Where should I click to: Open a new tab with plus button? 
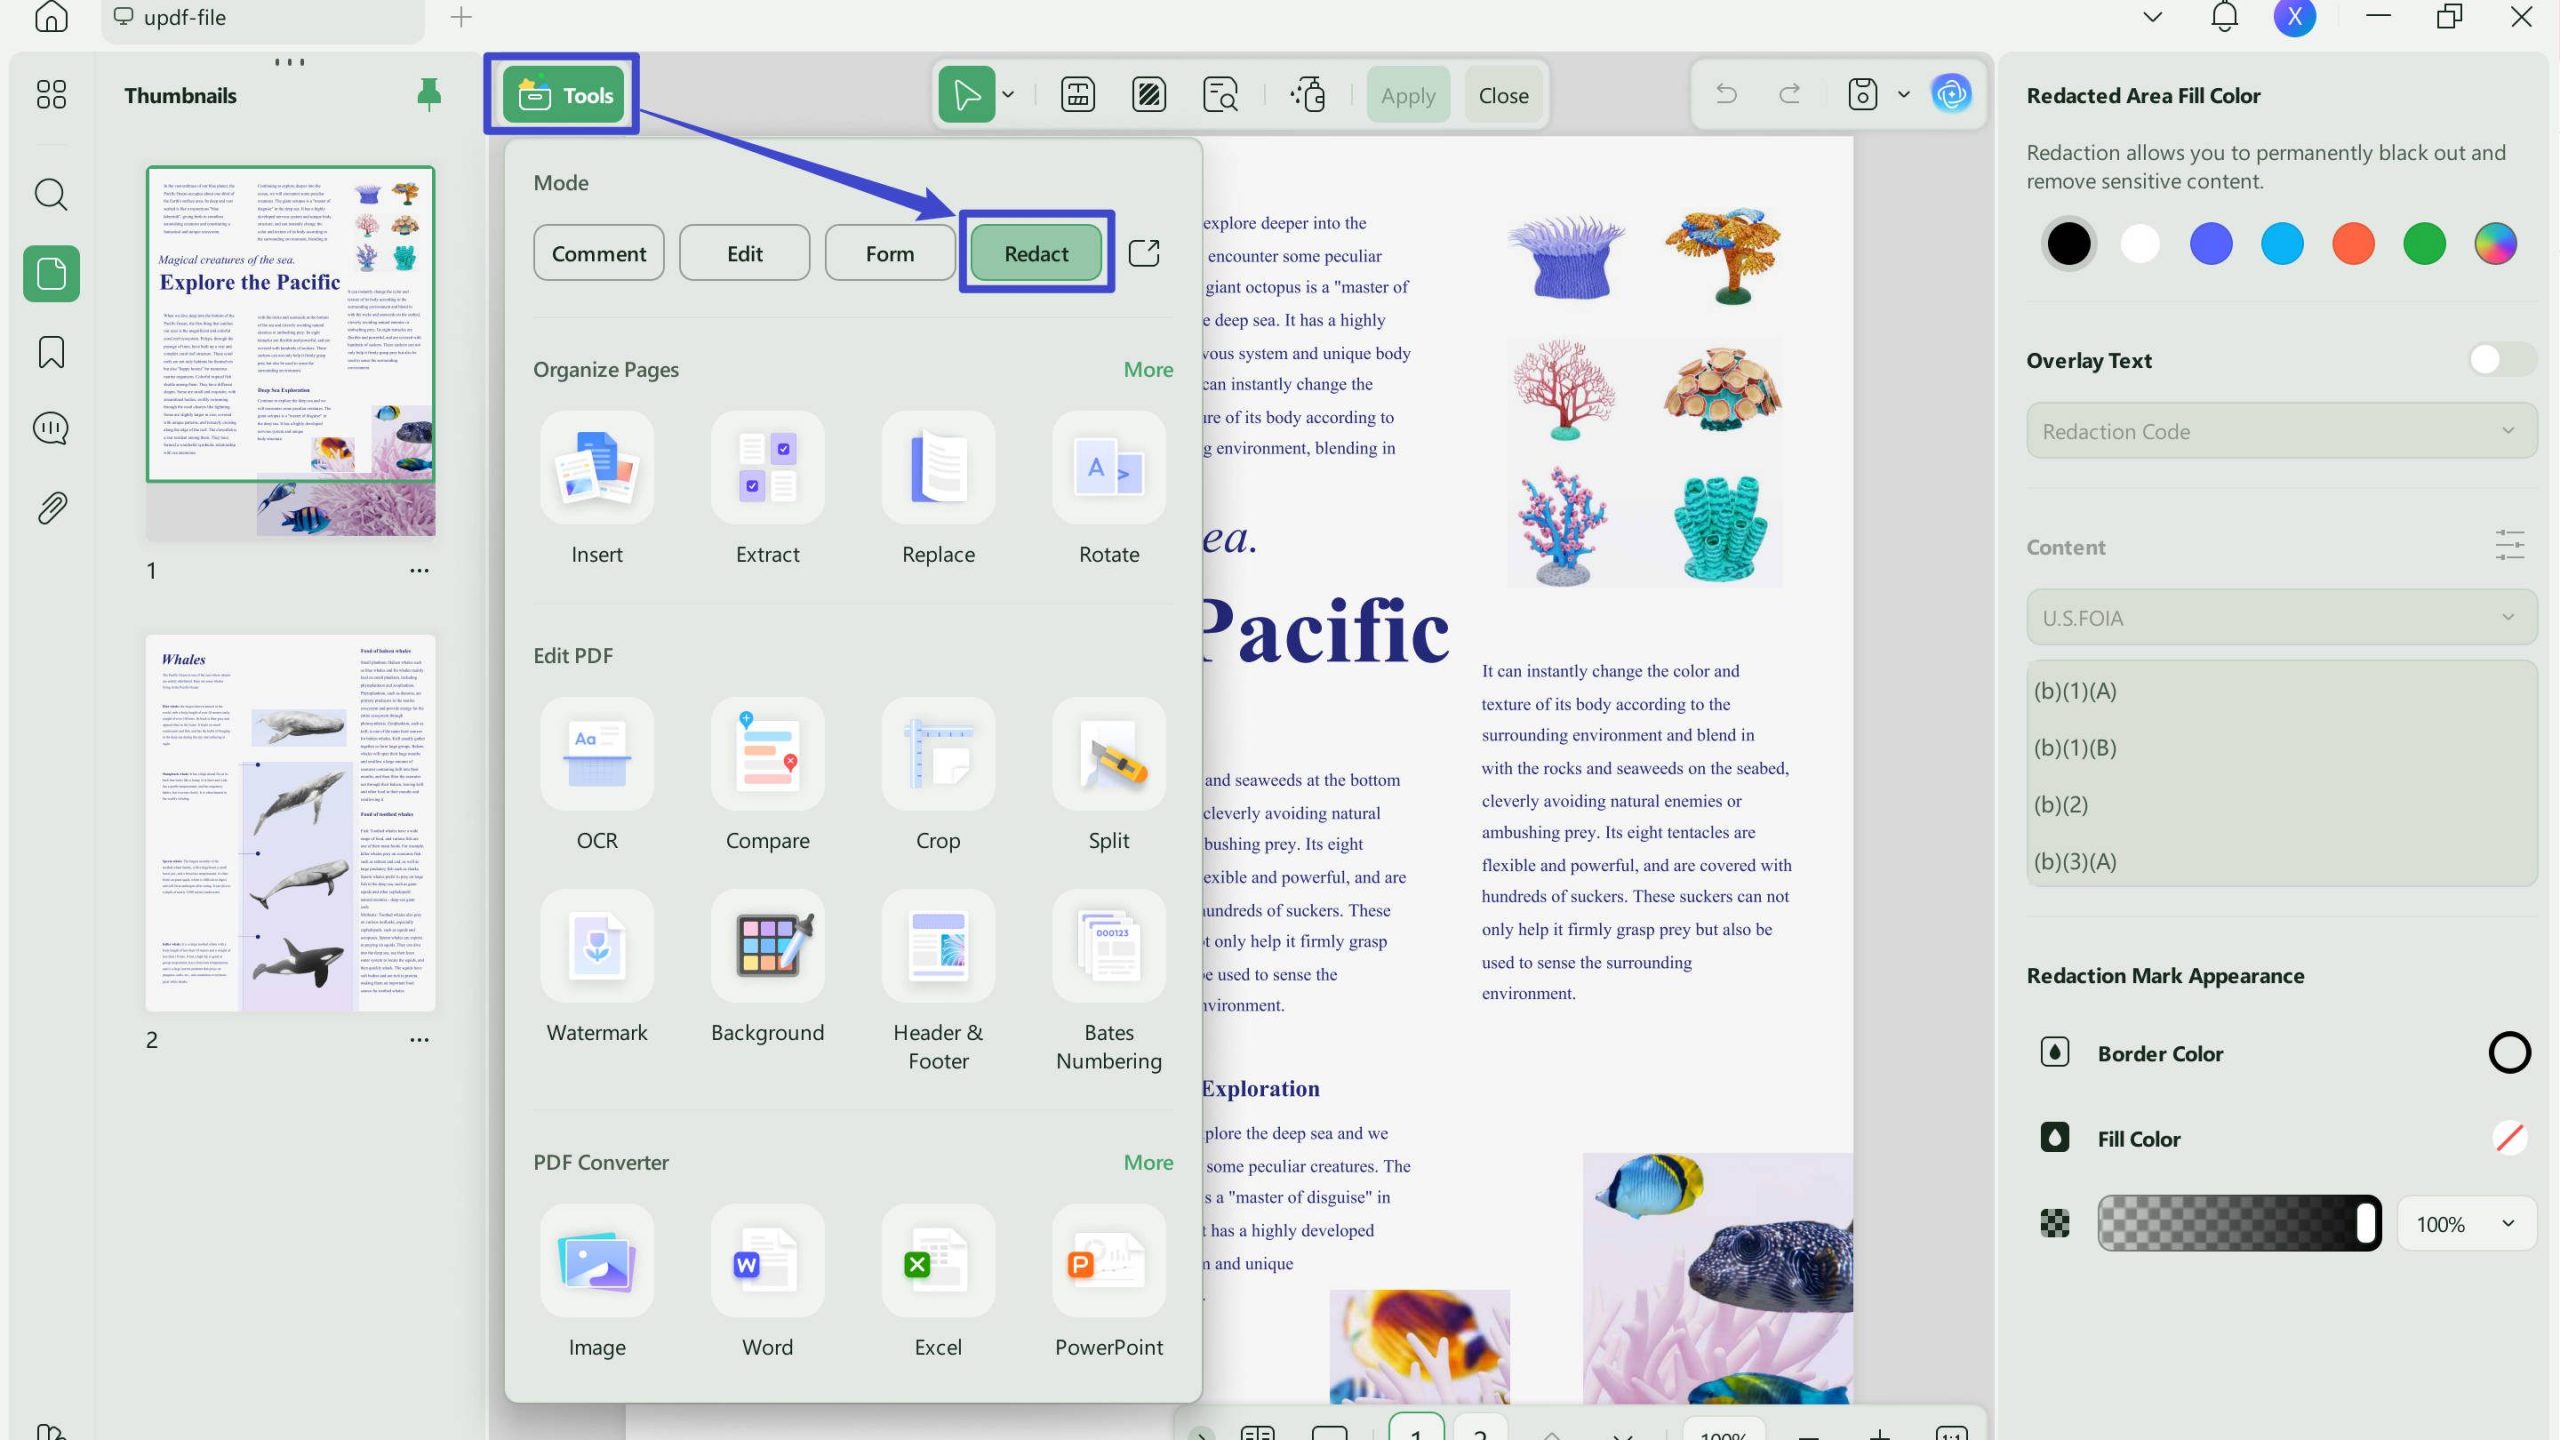[461, 17]
